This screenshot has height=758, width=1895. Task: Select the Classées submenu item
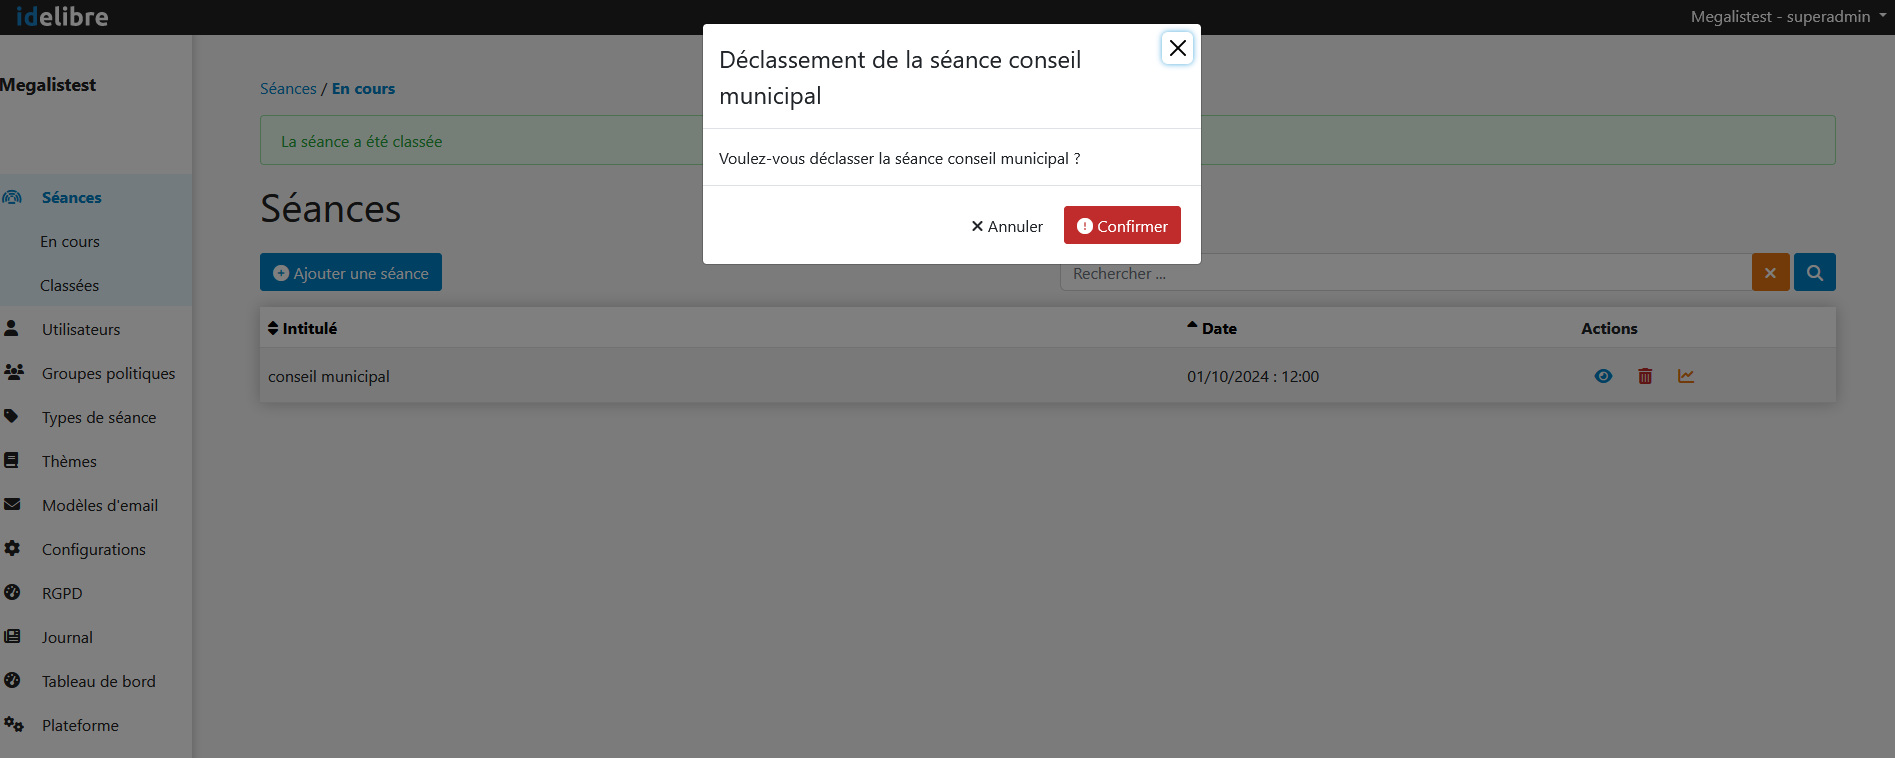point(69,285)
